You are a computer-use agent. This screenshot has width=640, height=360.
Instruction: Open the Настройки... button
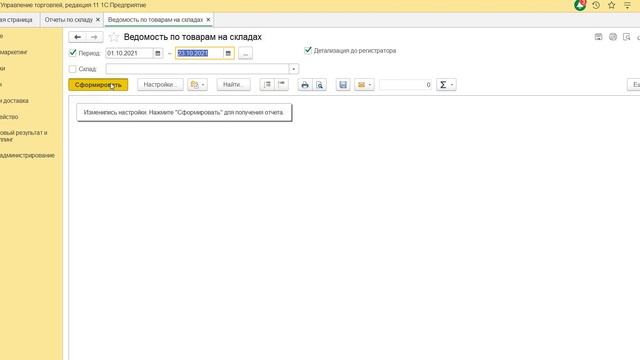pos(160,84)
